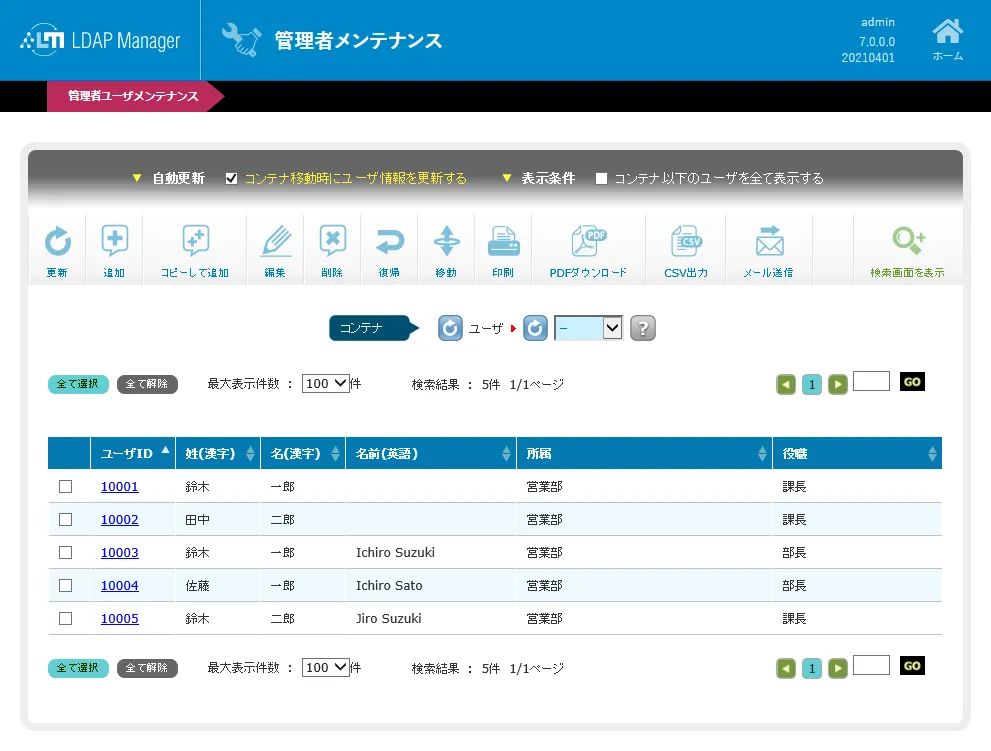
Task: Click bottom 全て解除 button
Action: (147, 668)
